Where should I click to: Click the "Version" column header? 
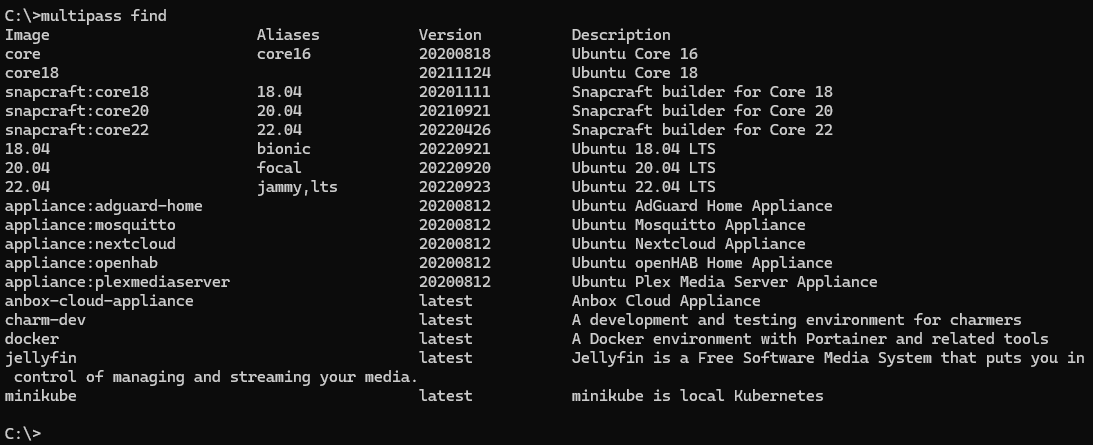pyautogui.click(x=450, y=35)
